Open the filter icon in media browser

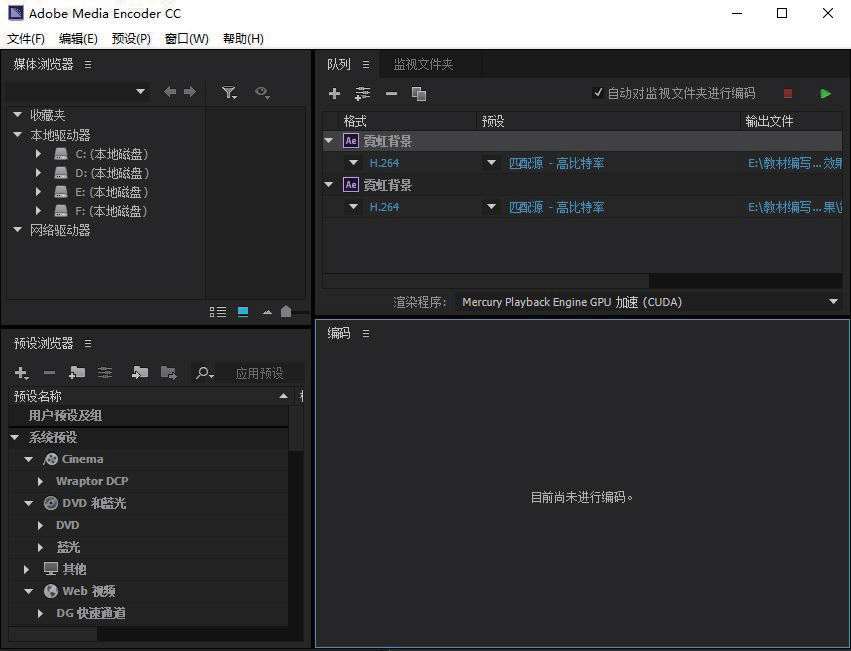pyautogui.click(x=229, y=92)
